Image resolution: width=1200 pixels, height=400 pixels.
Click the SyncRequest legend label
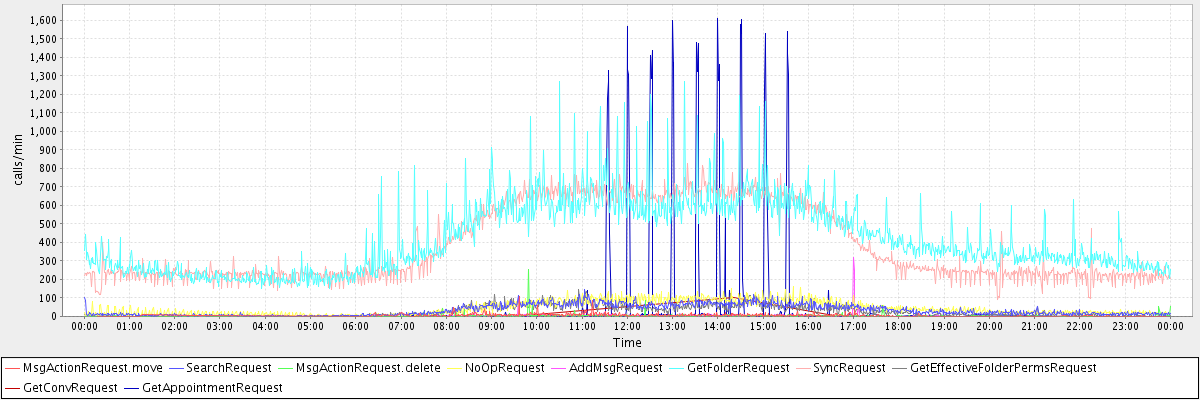849,368
